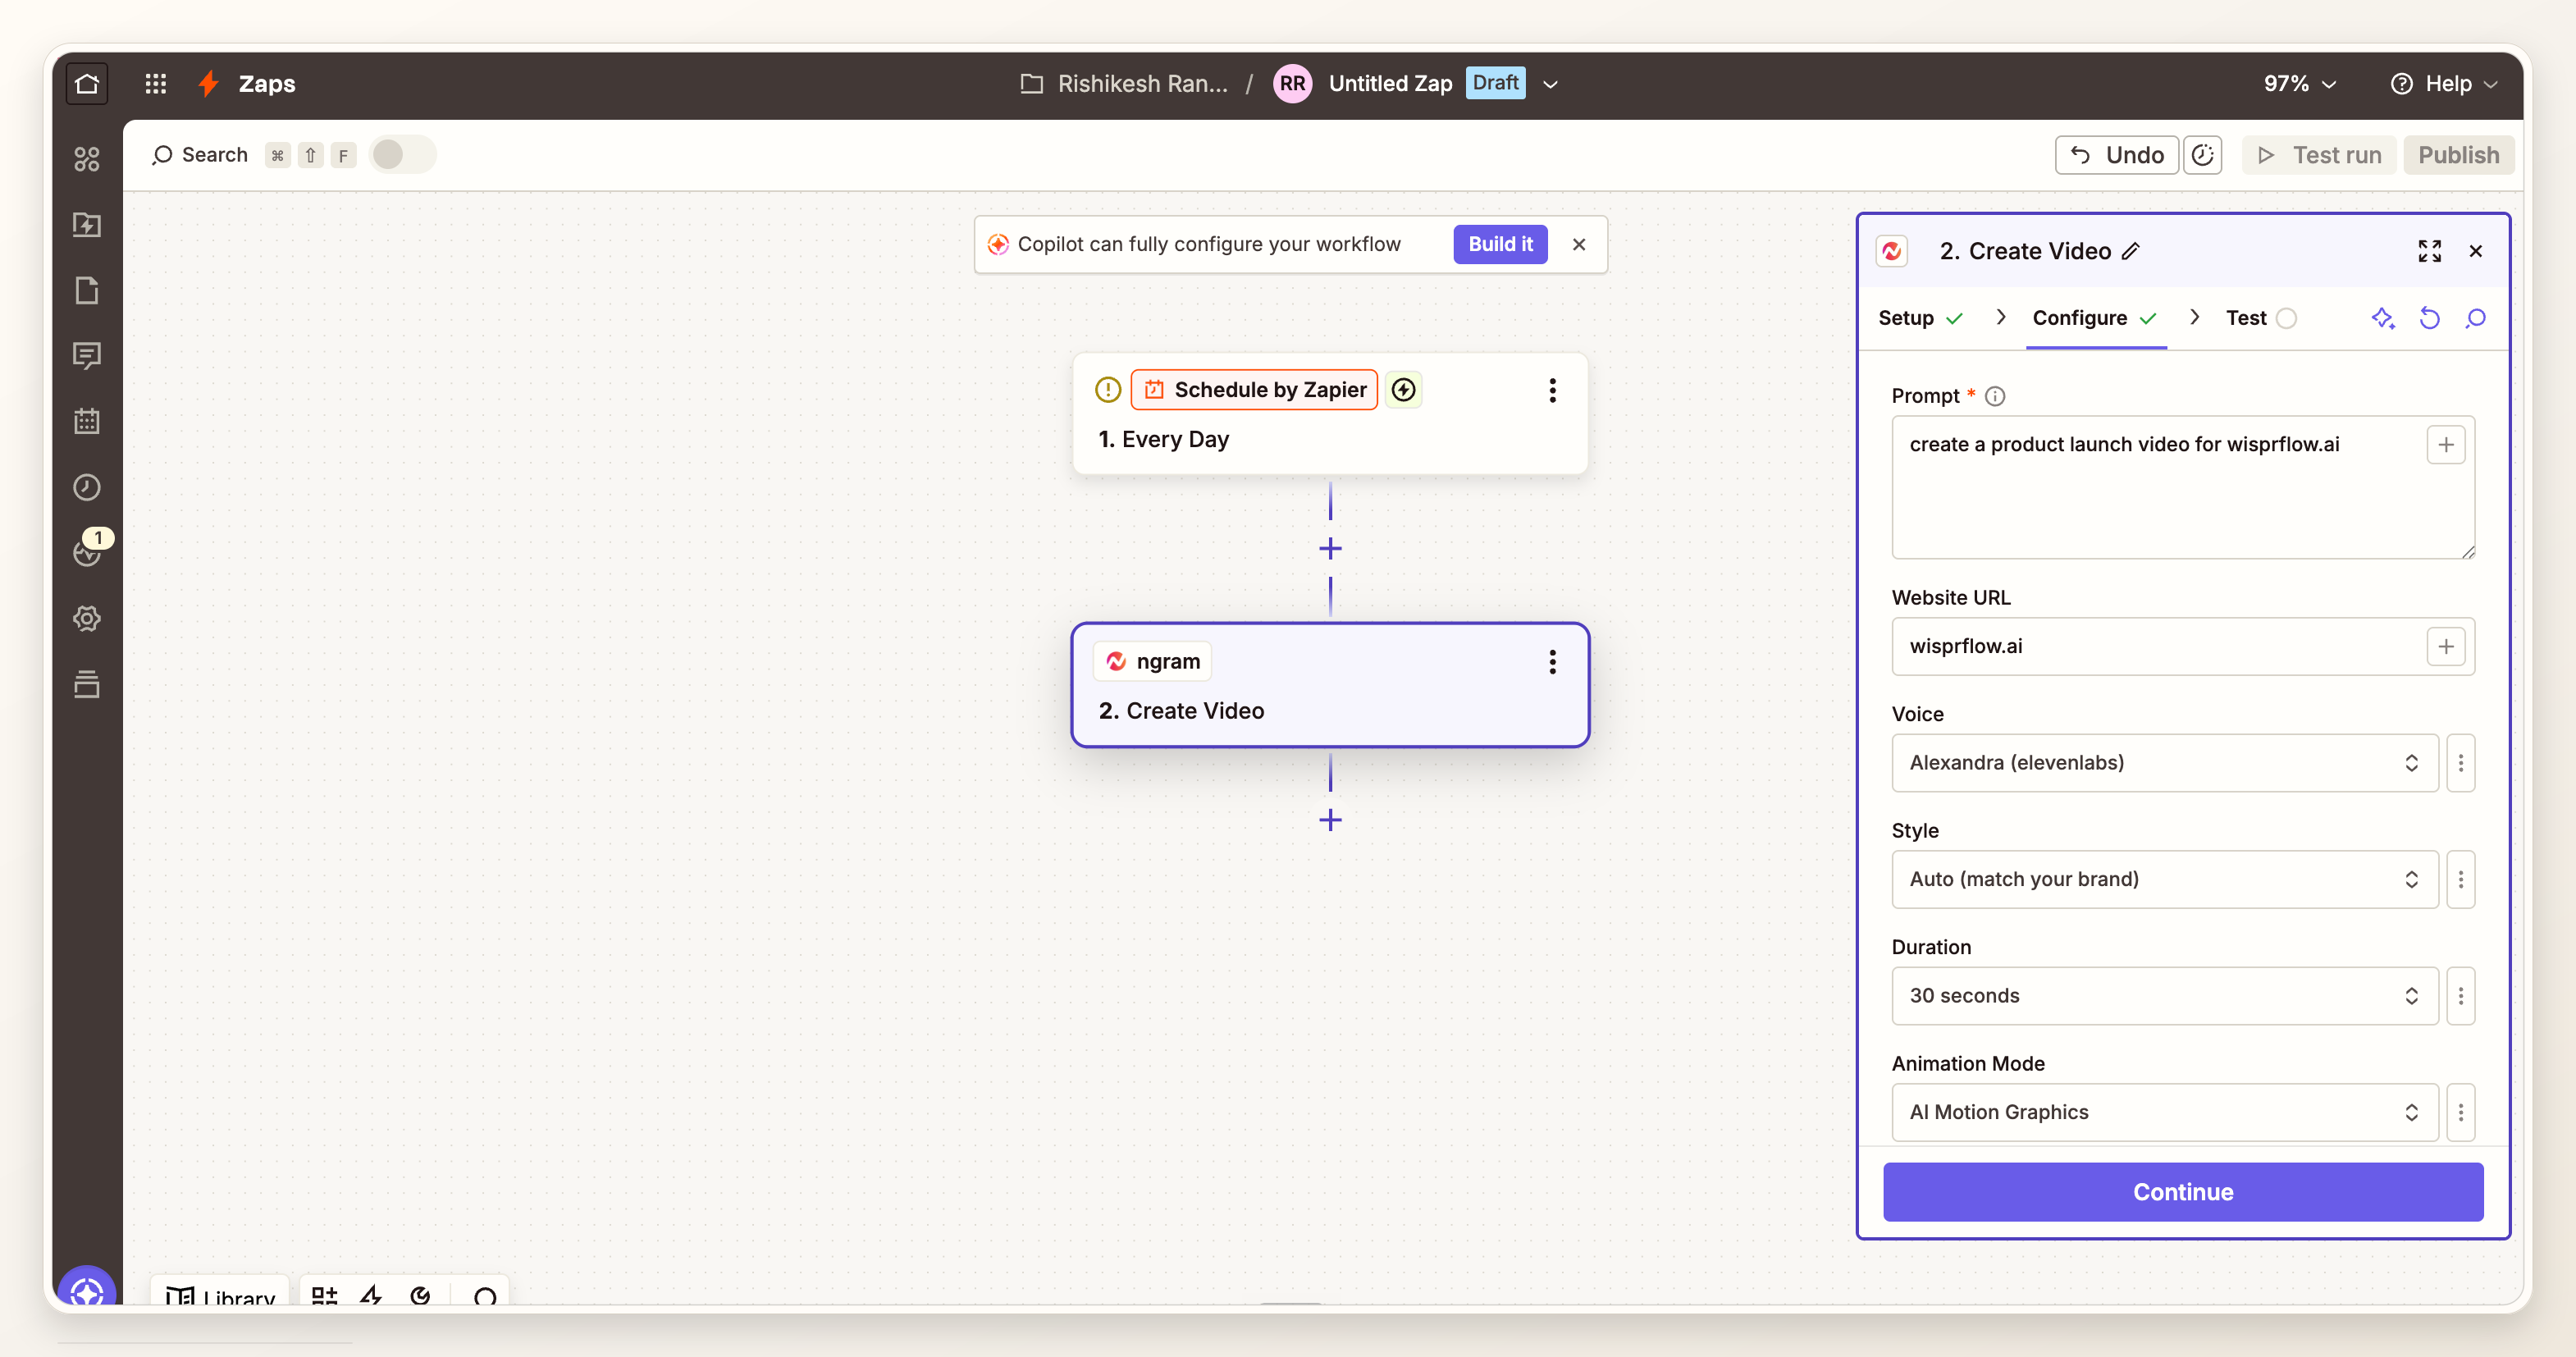2576x1357 pixels.
Task: Open the Zap import sidebar icon
Action: [87, 224]
